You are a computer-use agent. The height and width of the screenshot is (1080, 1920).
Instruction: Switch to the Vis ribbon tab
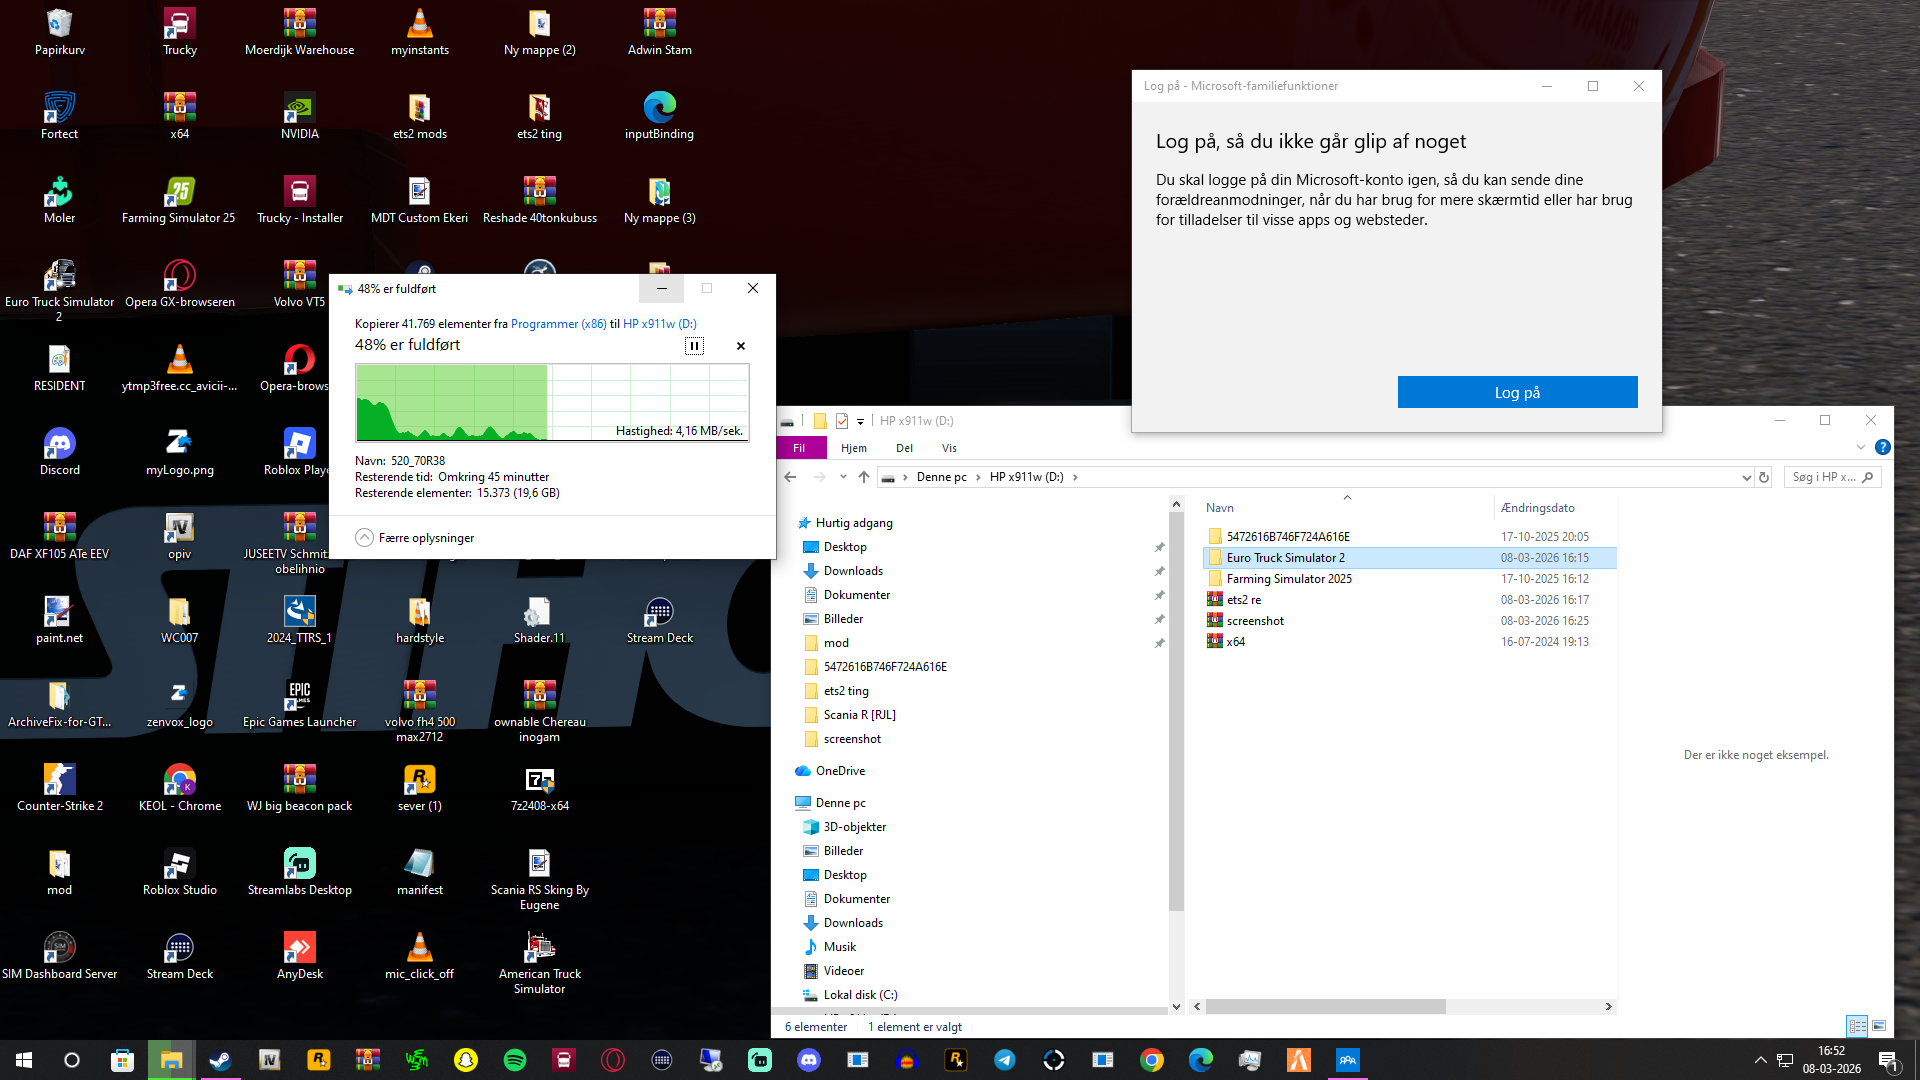pyautogui.click(x=949, y=448)
